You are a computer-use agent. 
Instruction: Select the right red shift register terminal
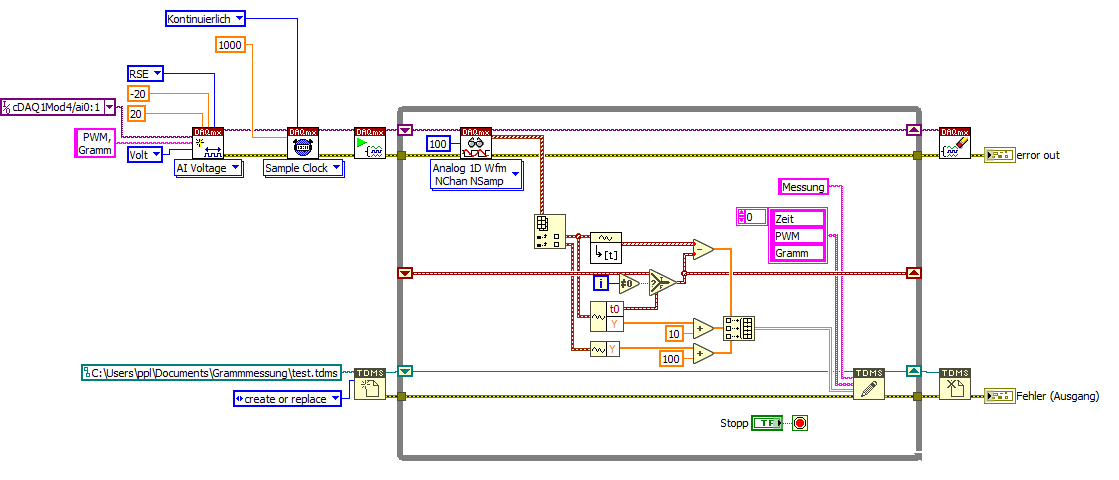tap(913, 273)
